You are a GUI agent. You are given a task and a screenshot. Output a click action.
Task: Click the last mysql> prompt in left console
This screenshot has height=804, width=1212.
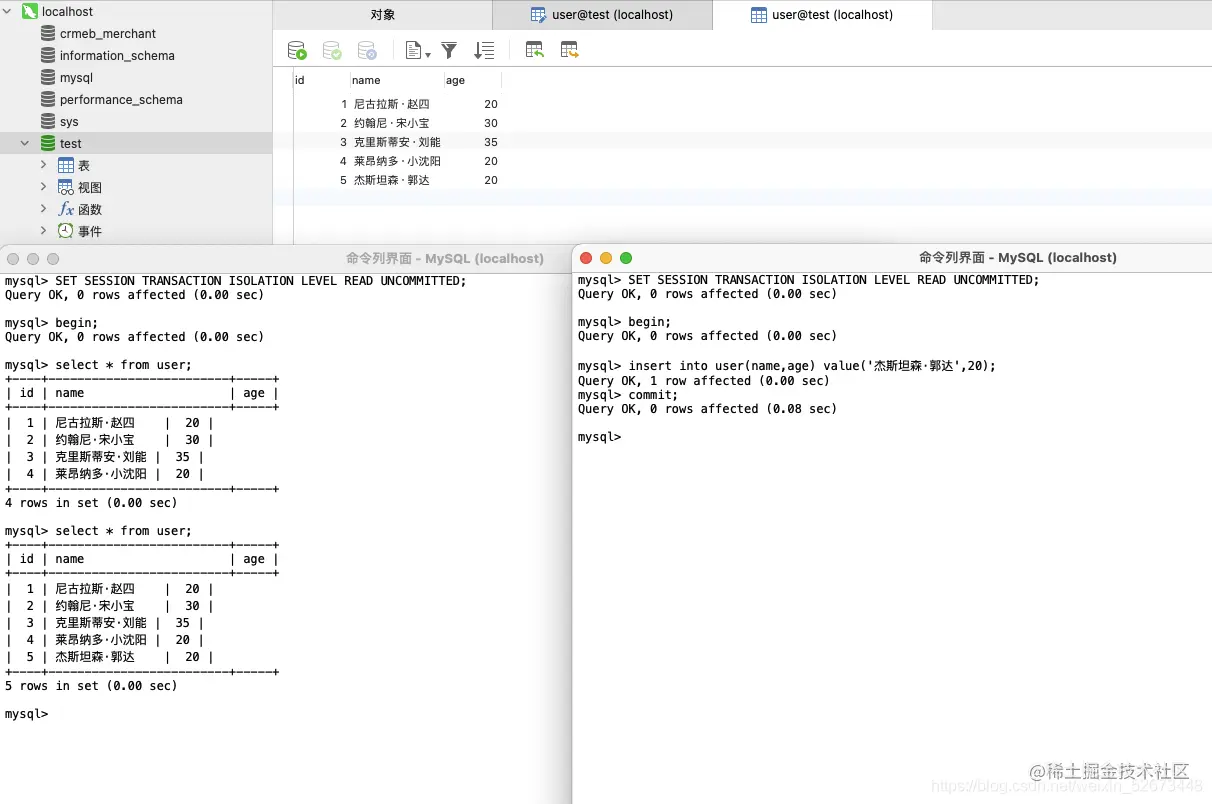coord(27,714)
